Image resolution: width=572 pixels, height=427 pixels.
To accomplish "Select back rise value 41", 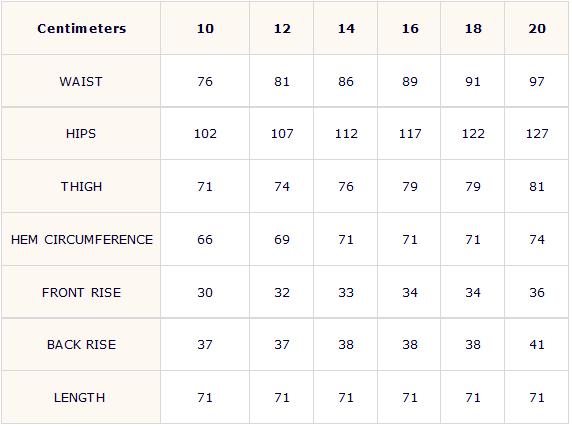I will [x=537, y=345].
